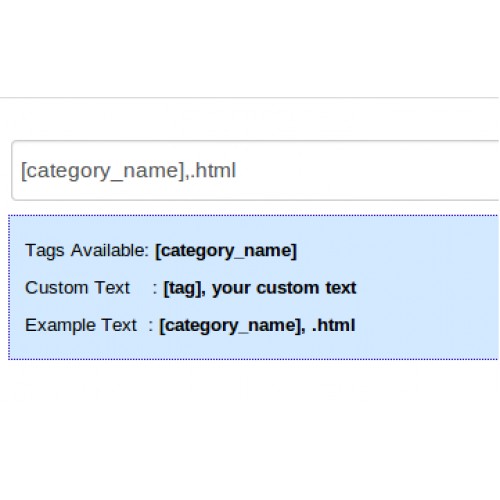The image size is (500, 500).
Task: Click the Custom Text label
Action: click(77, 288)
